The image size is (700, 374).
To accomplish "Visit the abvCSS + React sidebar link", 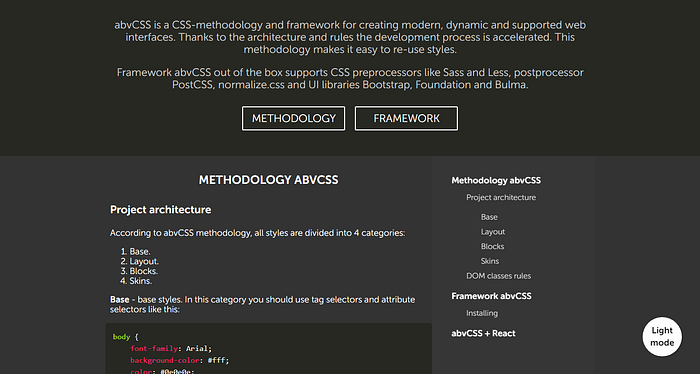I will point(483,333).
